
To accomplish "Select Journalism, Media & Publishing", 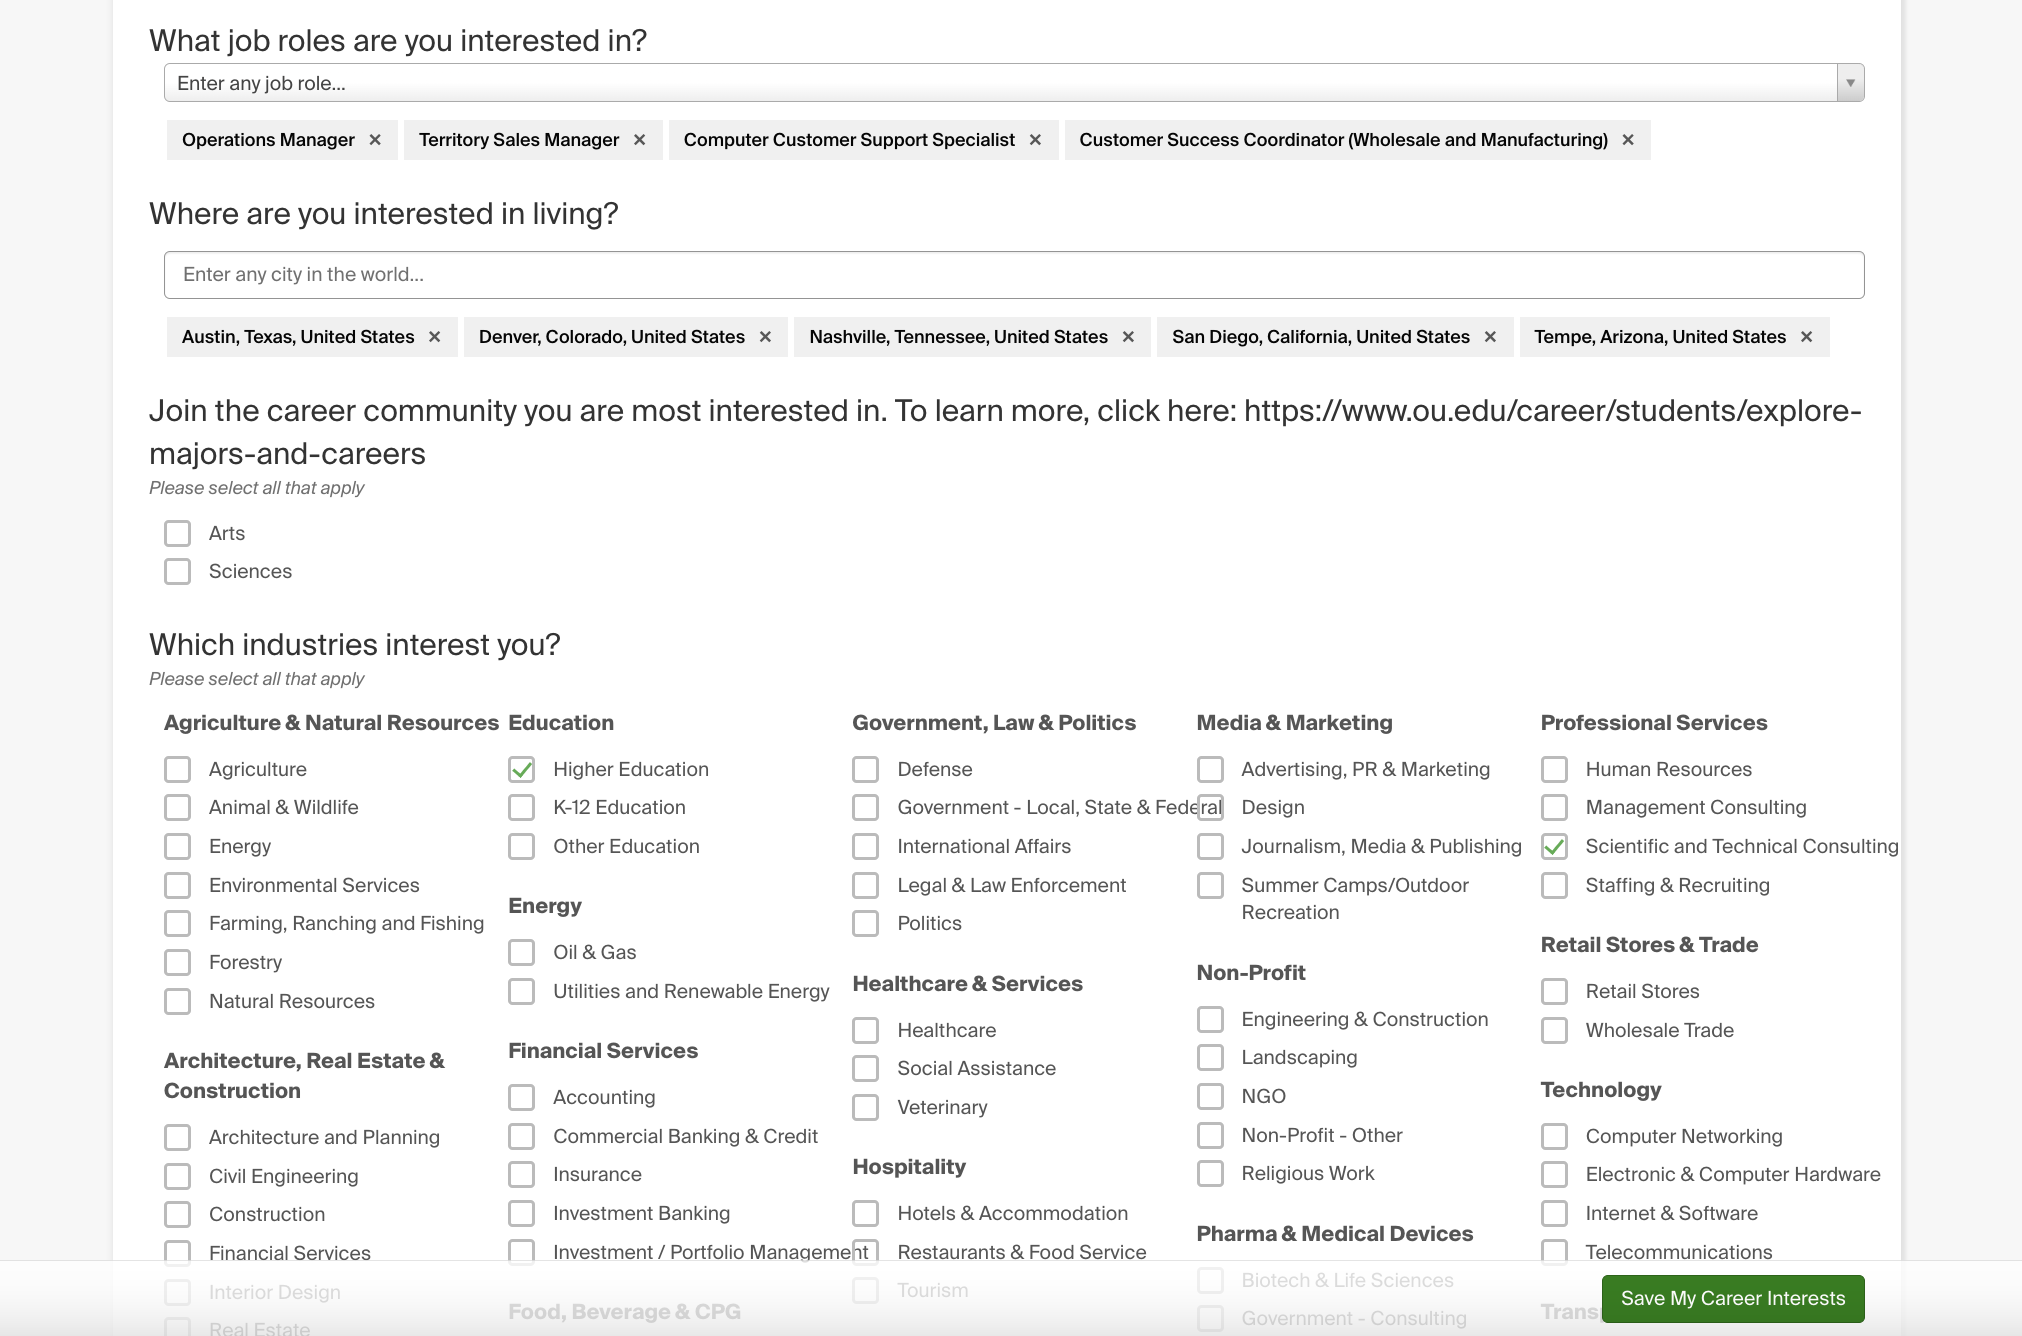I will tap(1210, 846).
